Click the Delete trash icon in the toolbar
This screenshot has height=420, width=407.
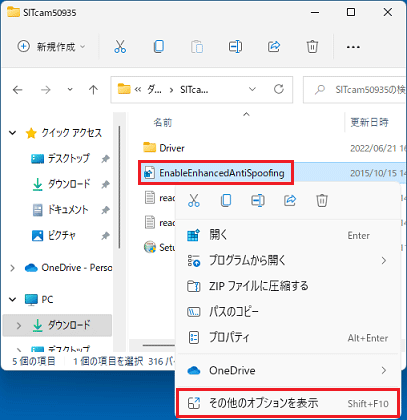[x=312, y=46]
